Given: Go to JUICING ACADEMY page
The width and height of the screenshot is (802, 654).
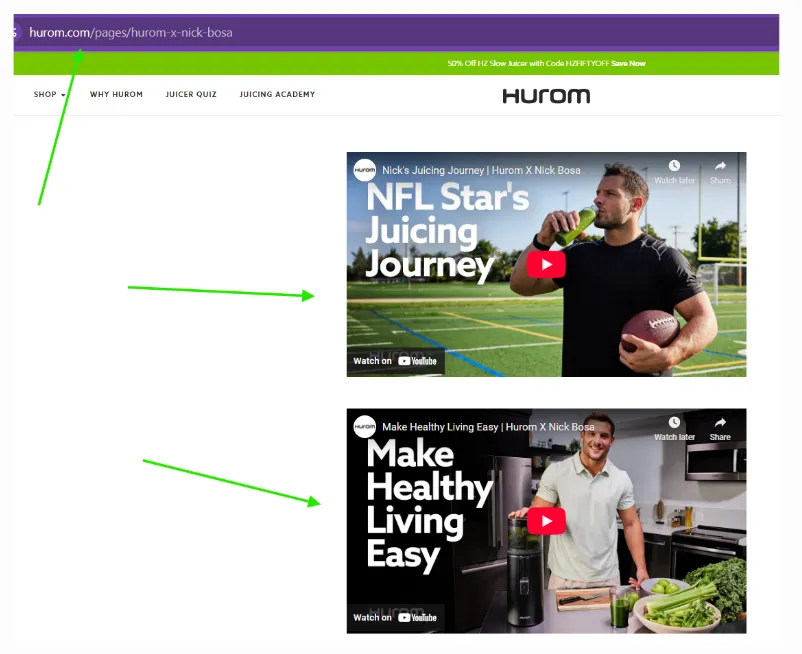Looking at the screenshot, I should [x=277, y=95].
